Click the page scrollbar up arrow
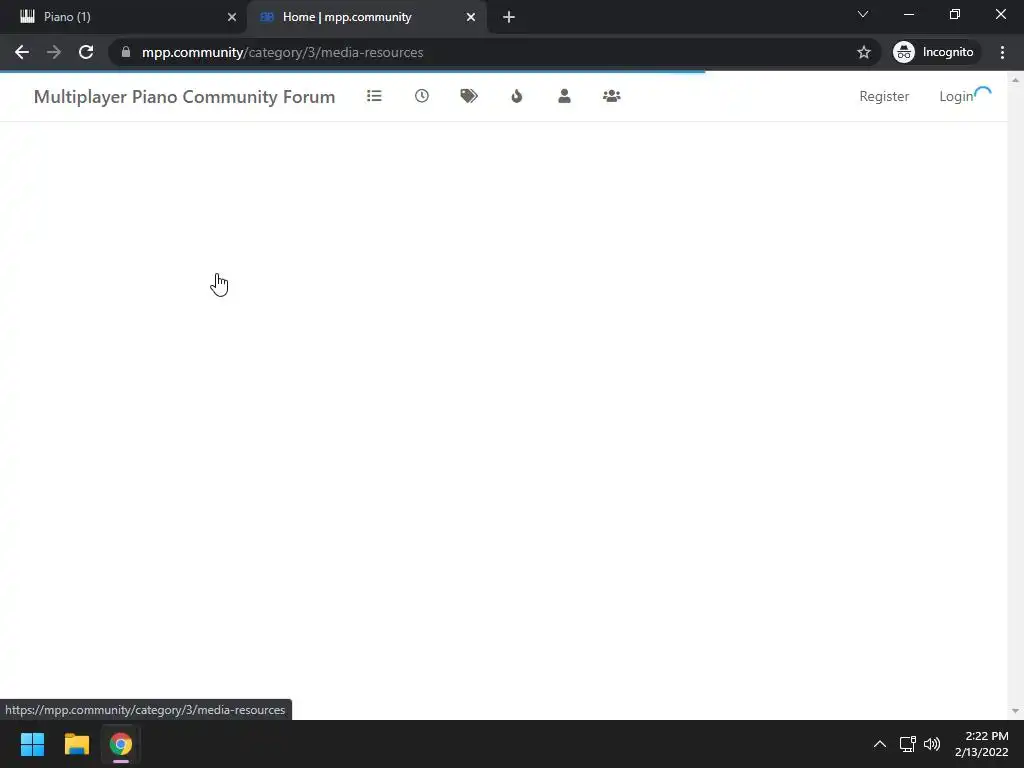Viewport: 1024px width, 768px height. coord(1015,80)
